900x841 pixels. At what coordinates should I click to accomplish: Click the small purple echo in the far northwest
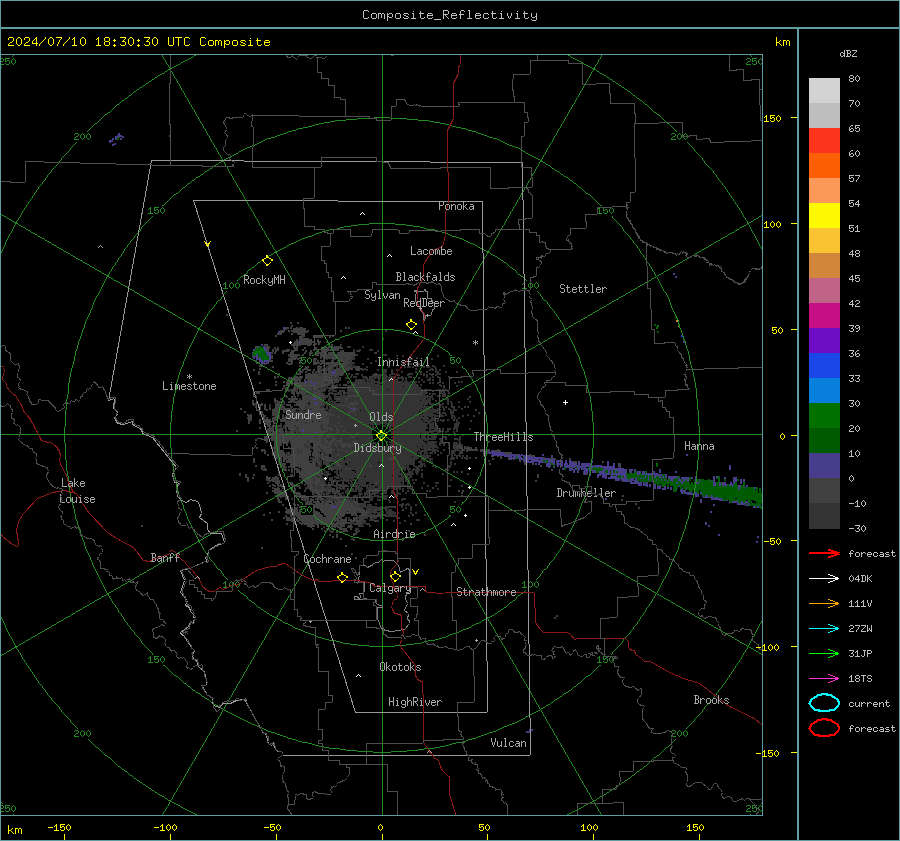pos(117,139)
